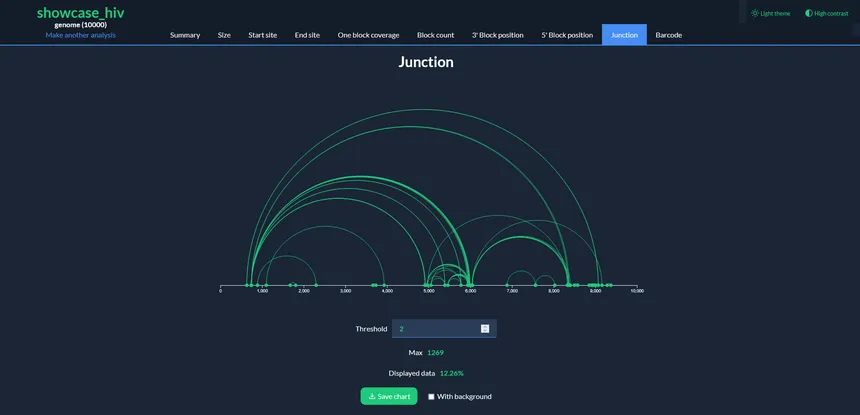860x415 pixels.
Task: Click the 10,000 axis tick label
Action: (x=637, y=291)
